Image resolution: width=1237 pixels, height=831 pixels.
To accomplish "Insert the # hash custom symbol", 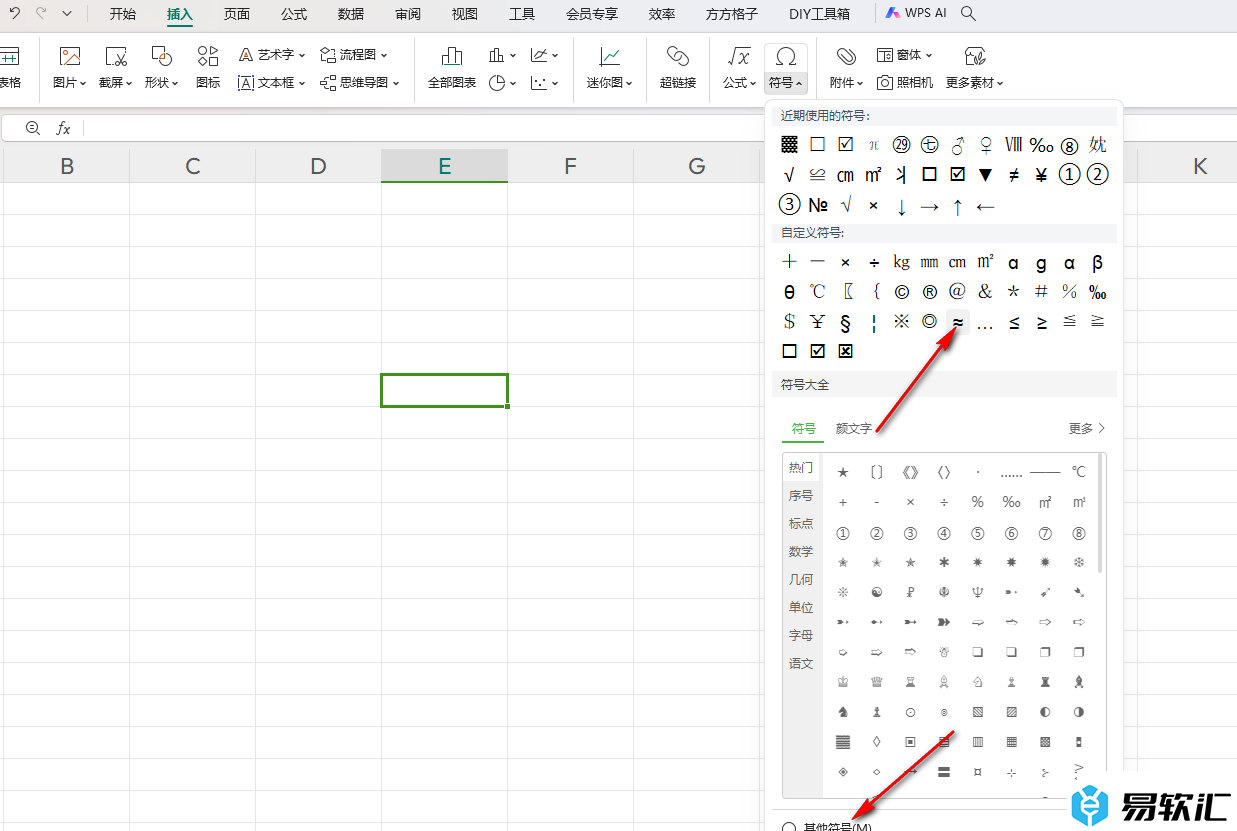I will (x=1041, y=292).
